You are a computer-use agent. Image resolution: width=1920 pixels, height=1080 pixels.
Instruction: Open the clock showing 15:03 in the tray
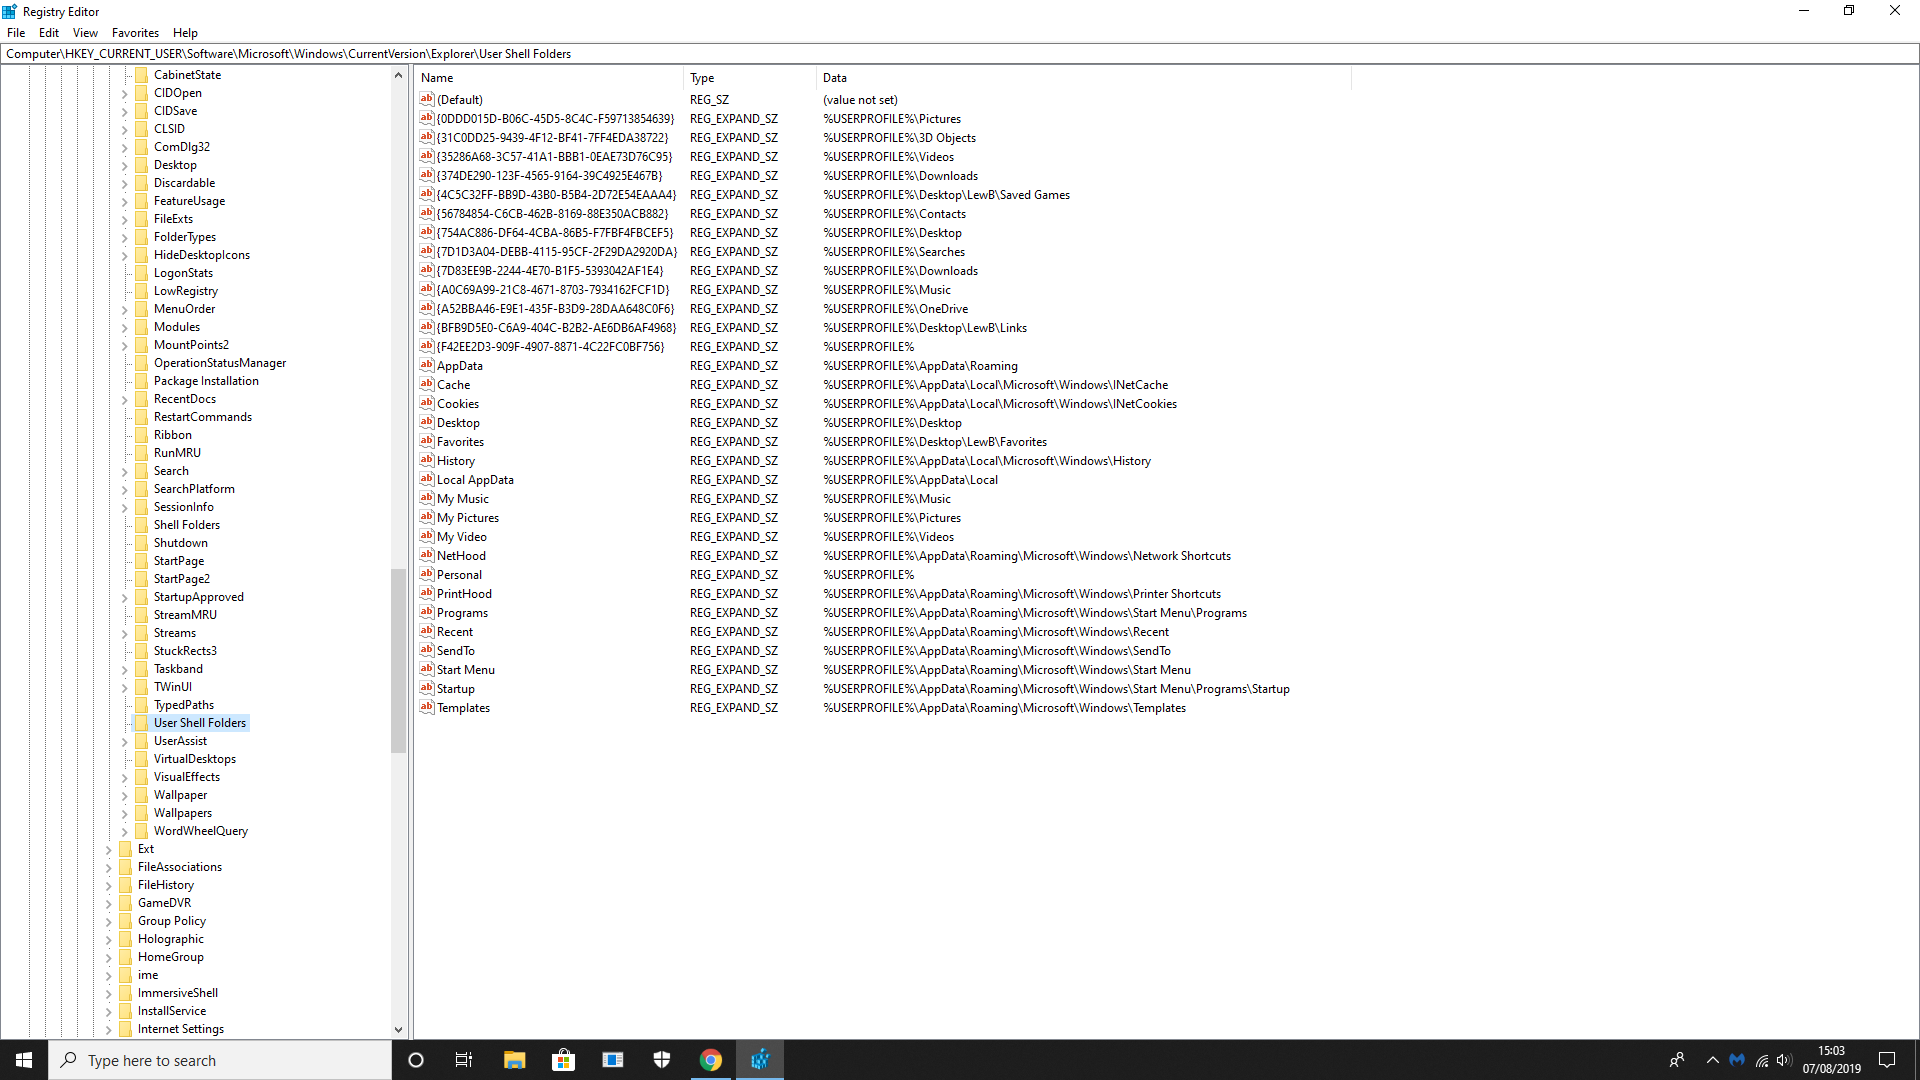point(1831,1060)
